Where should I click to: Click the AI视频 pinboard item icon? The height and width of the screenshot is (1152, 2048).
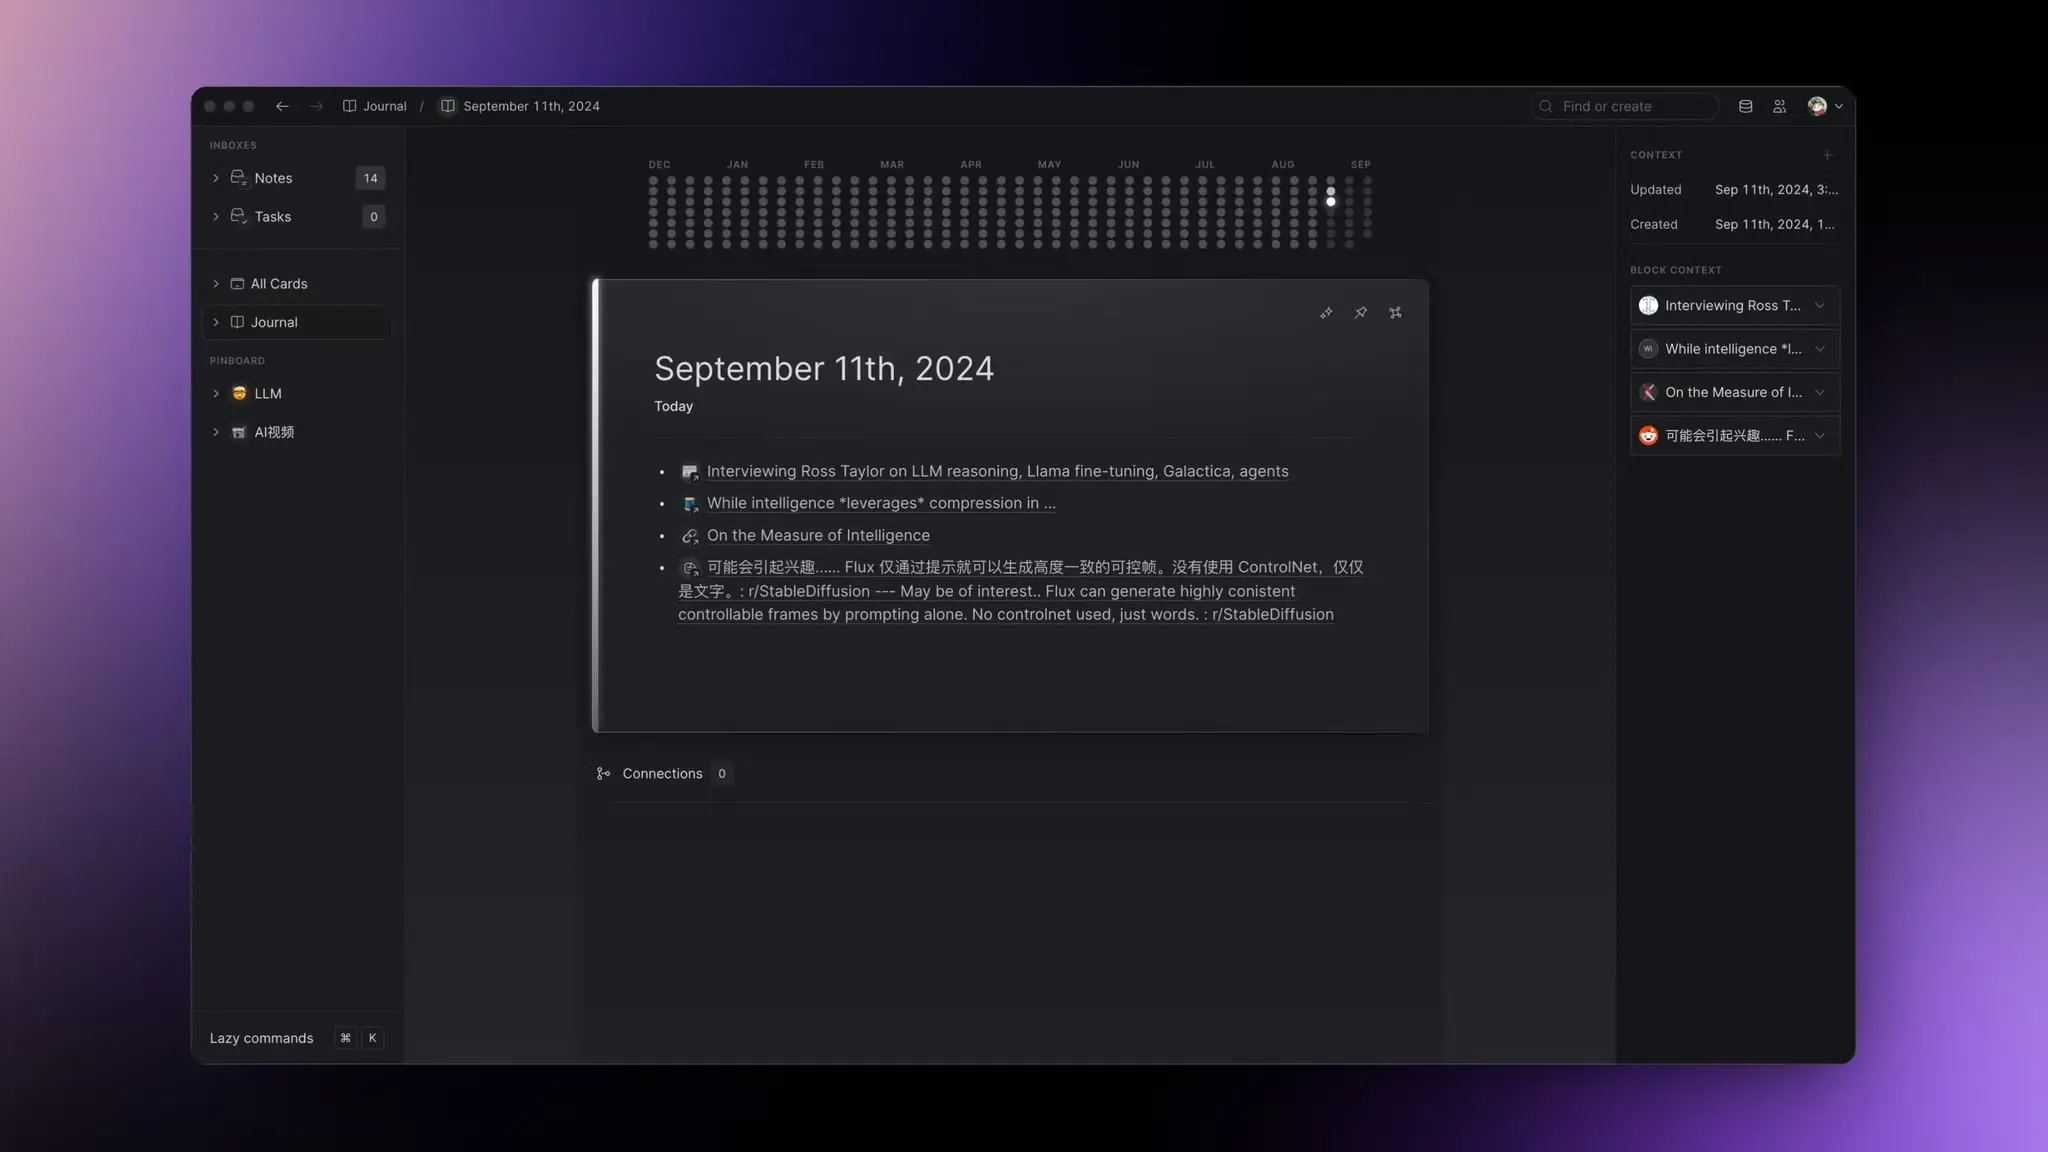238,432
